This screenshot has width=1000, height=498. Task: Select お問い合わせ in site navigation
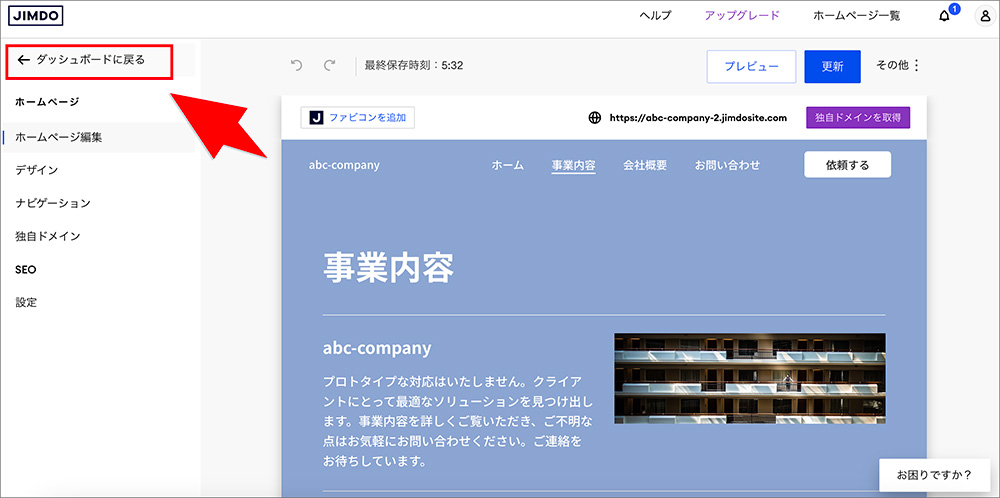[728, 165]
